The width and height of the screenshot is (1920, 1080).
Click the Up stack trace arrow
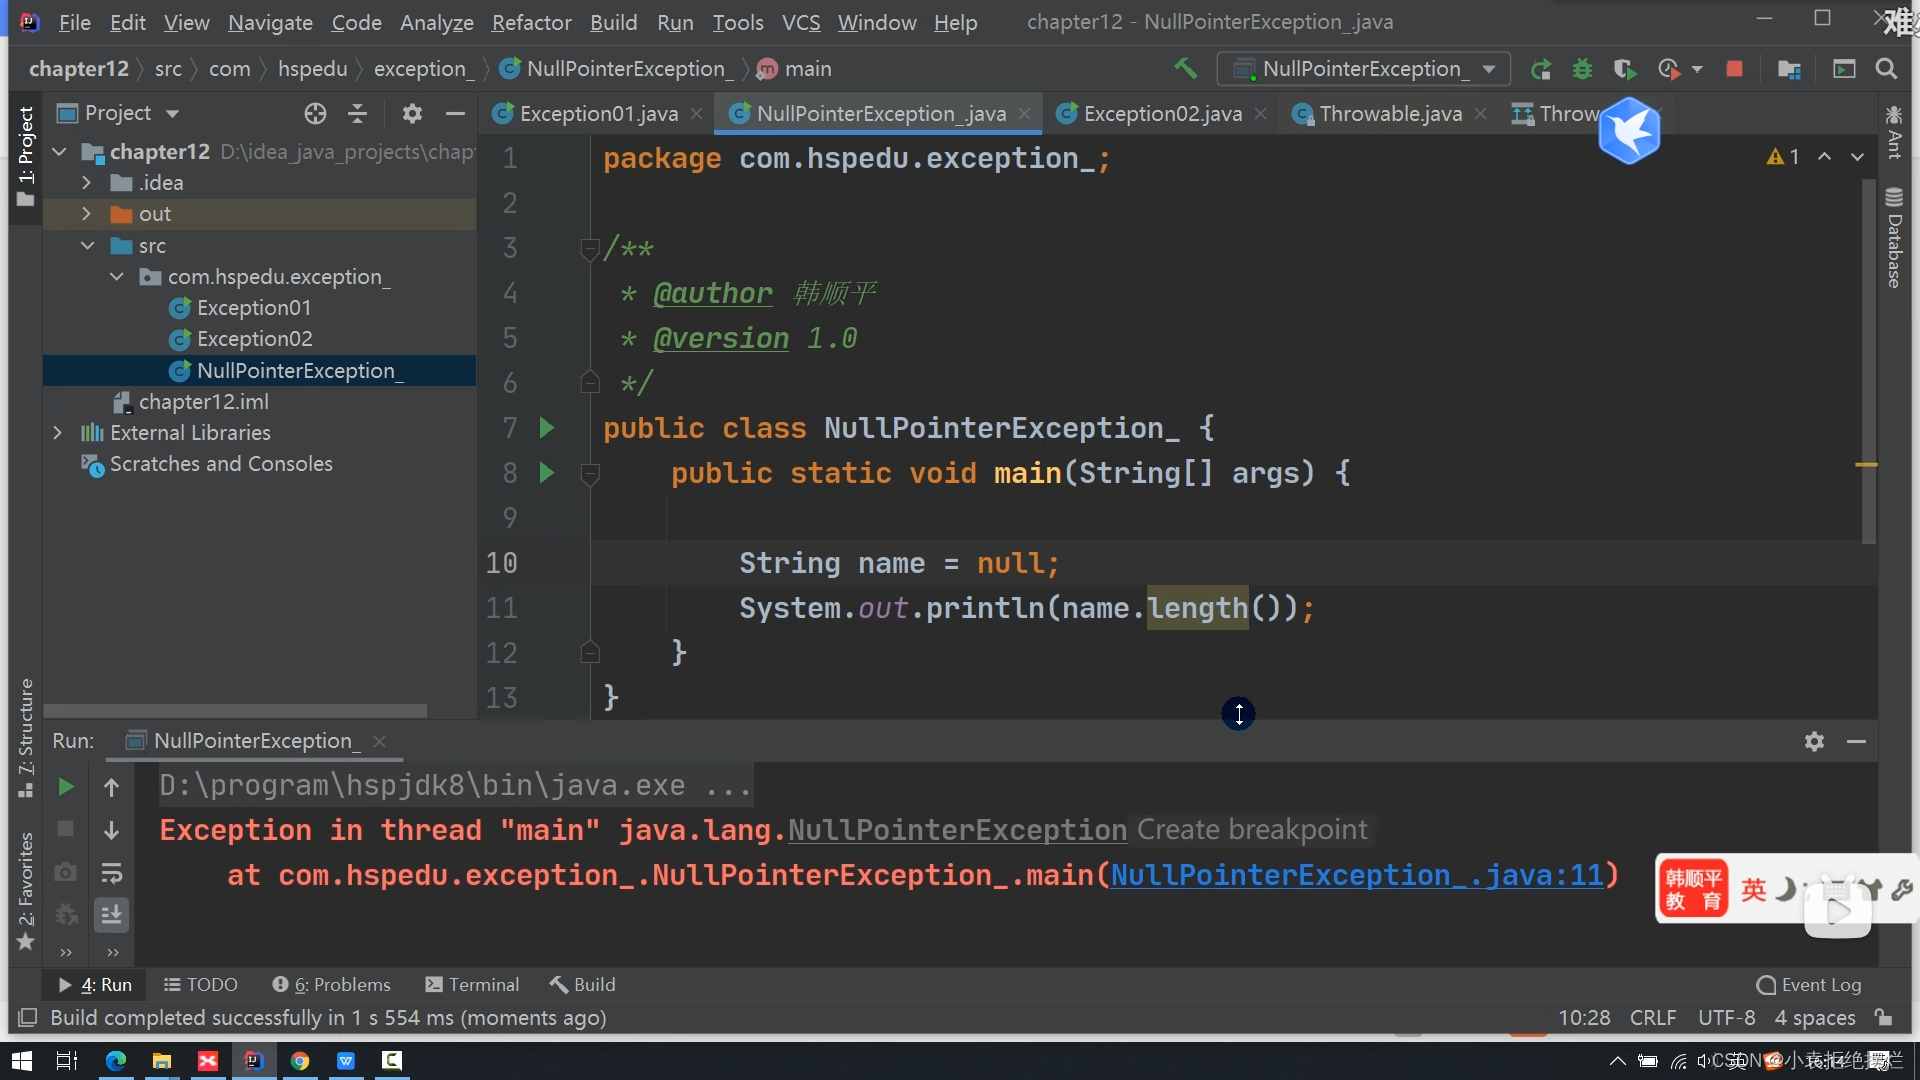(x=112, y=787)
